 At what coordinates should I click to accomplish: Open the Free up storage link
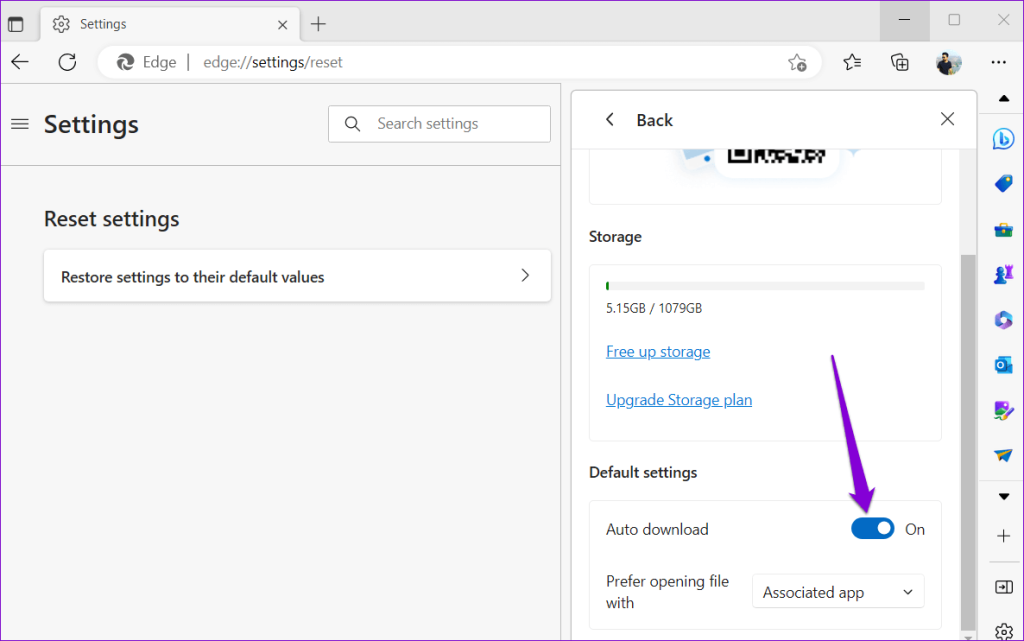pyautogui.click(x=658, y=351)
